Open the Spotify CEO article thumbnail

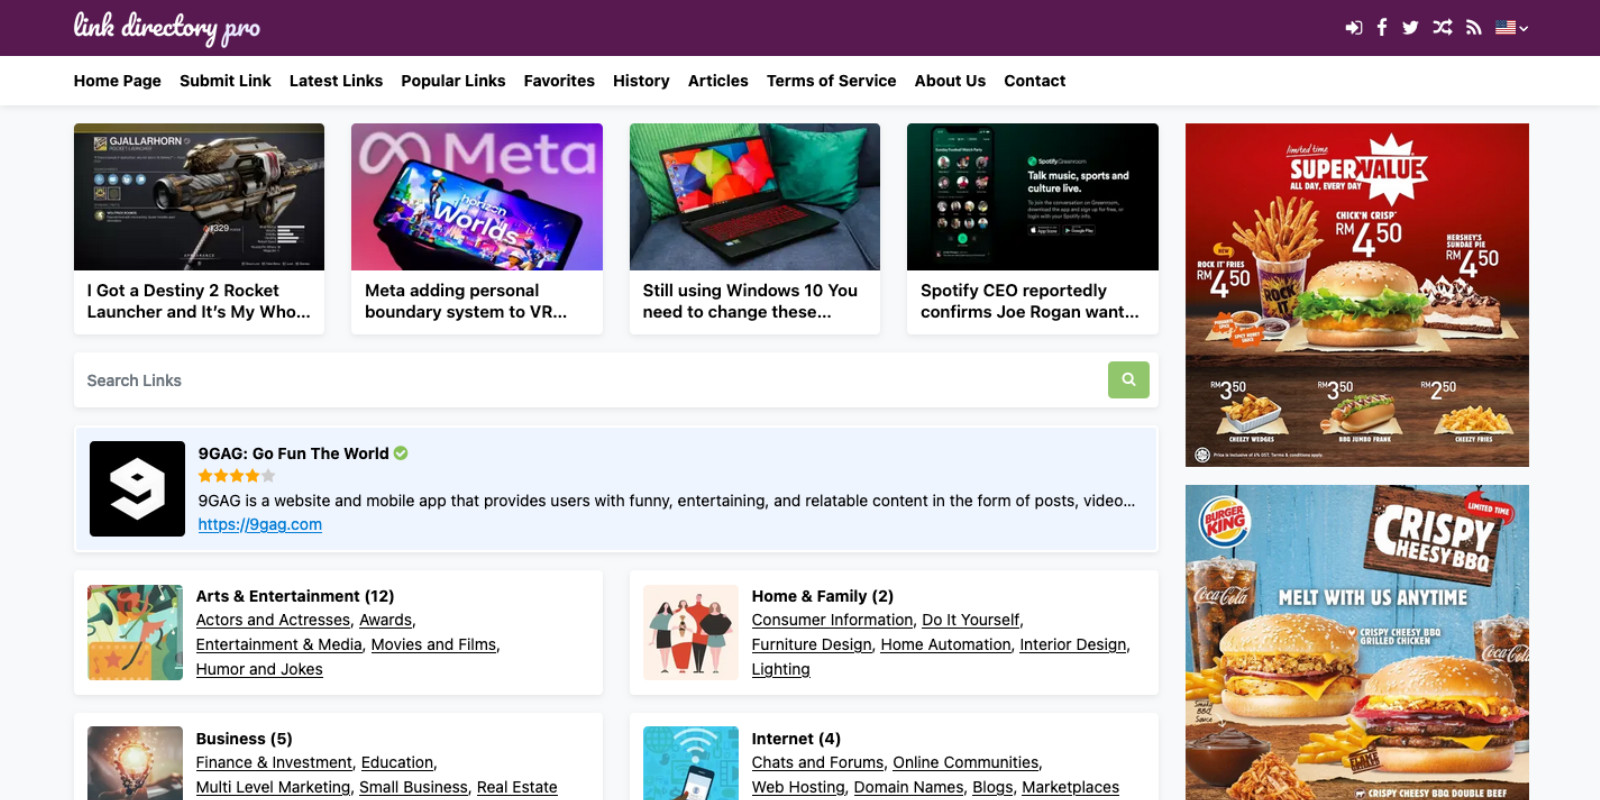click(1032, 197)
